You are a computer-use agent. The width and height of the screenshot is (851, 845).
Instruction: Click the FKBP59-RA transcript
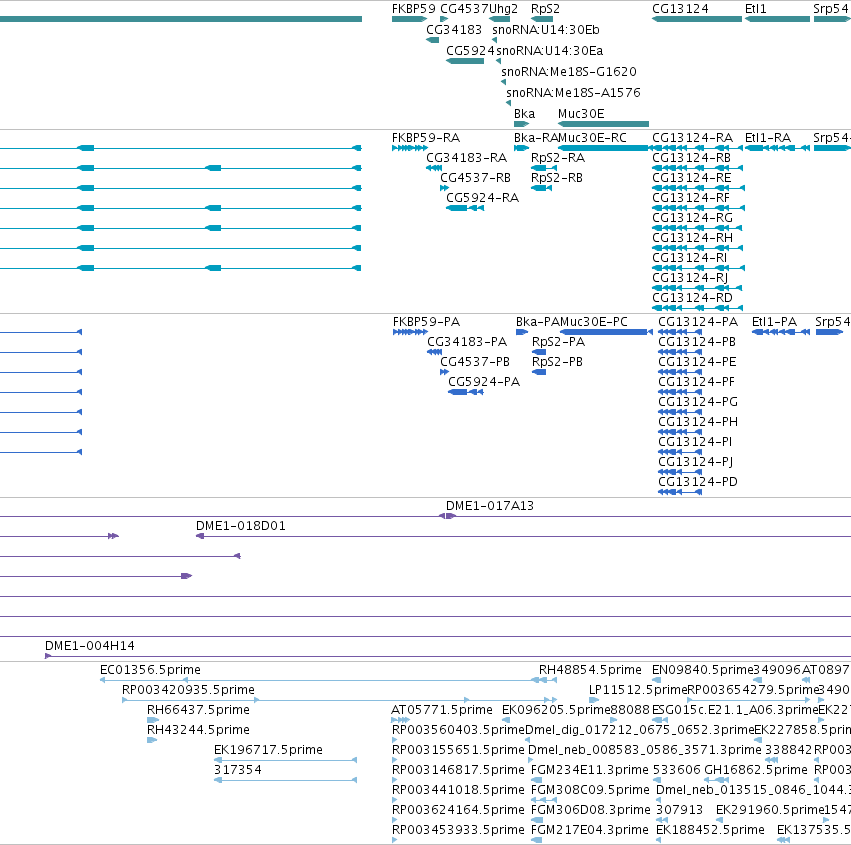pos(410,148)
